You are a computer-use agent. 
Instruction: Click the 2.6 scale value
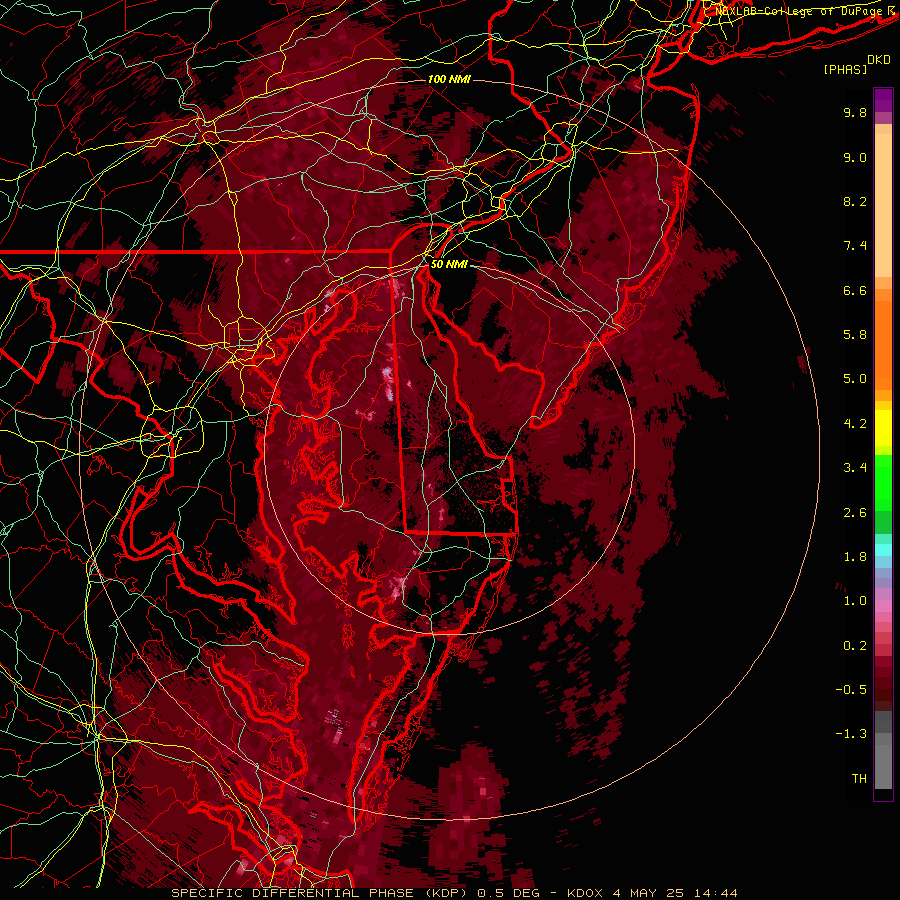(855, 513)
